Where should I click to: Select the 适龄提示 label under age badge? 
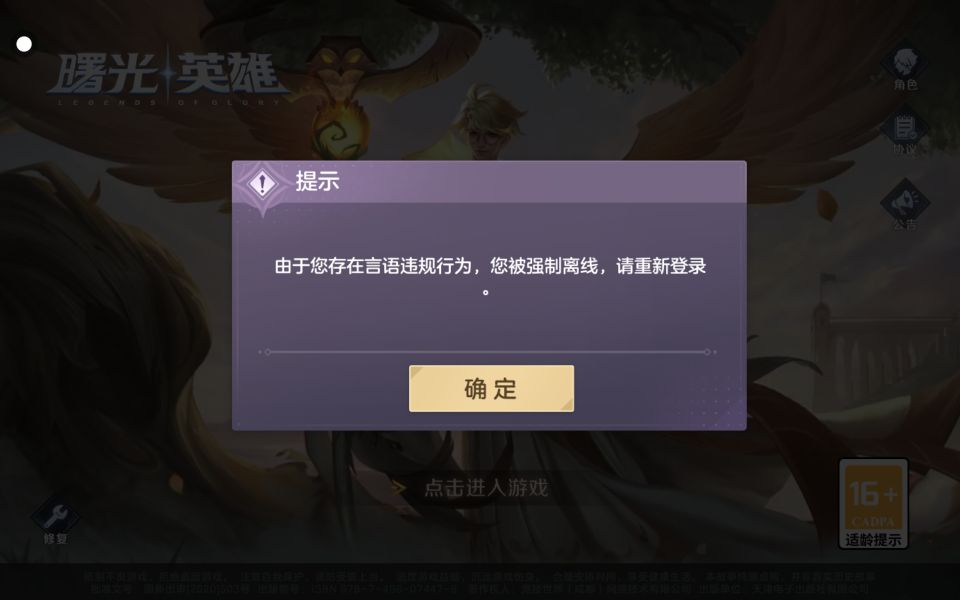873,539
